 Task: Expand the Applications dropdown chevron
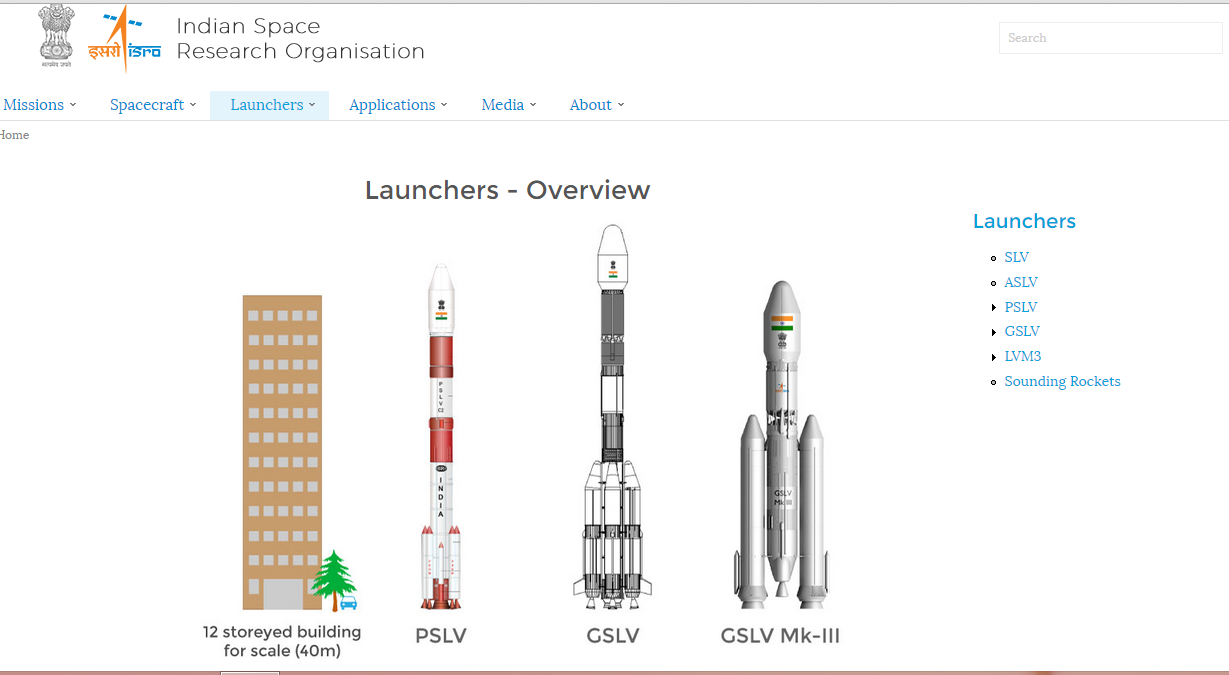444,105
